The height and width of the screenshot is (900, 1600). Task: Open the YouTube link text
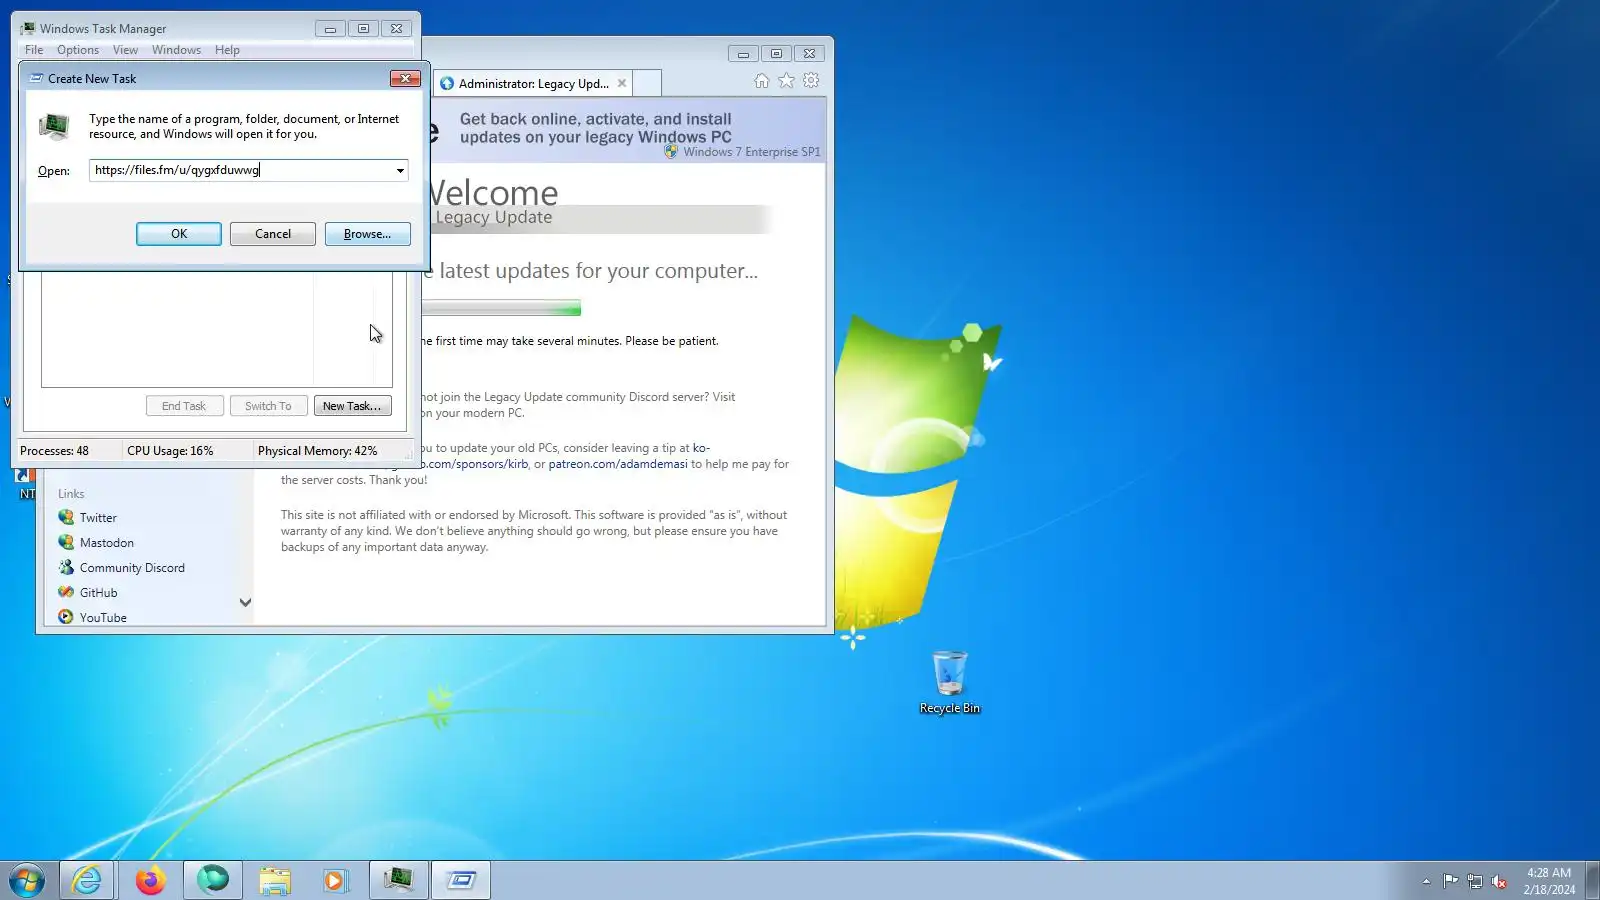click(x=103, y=618)
